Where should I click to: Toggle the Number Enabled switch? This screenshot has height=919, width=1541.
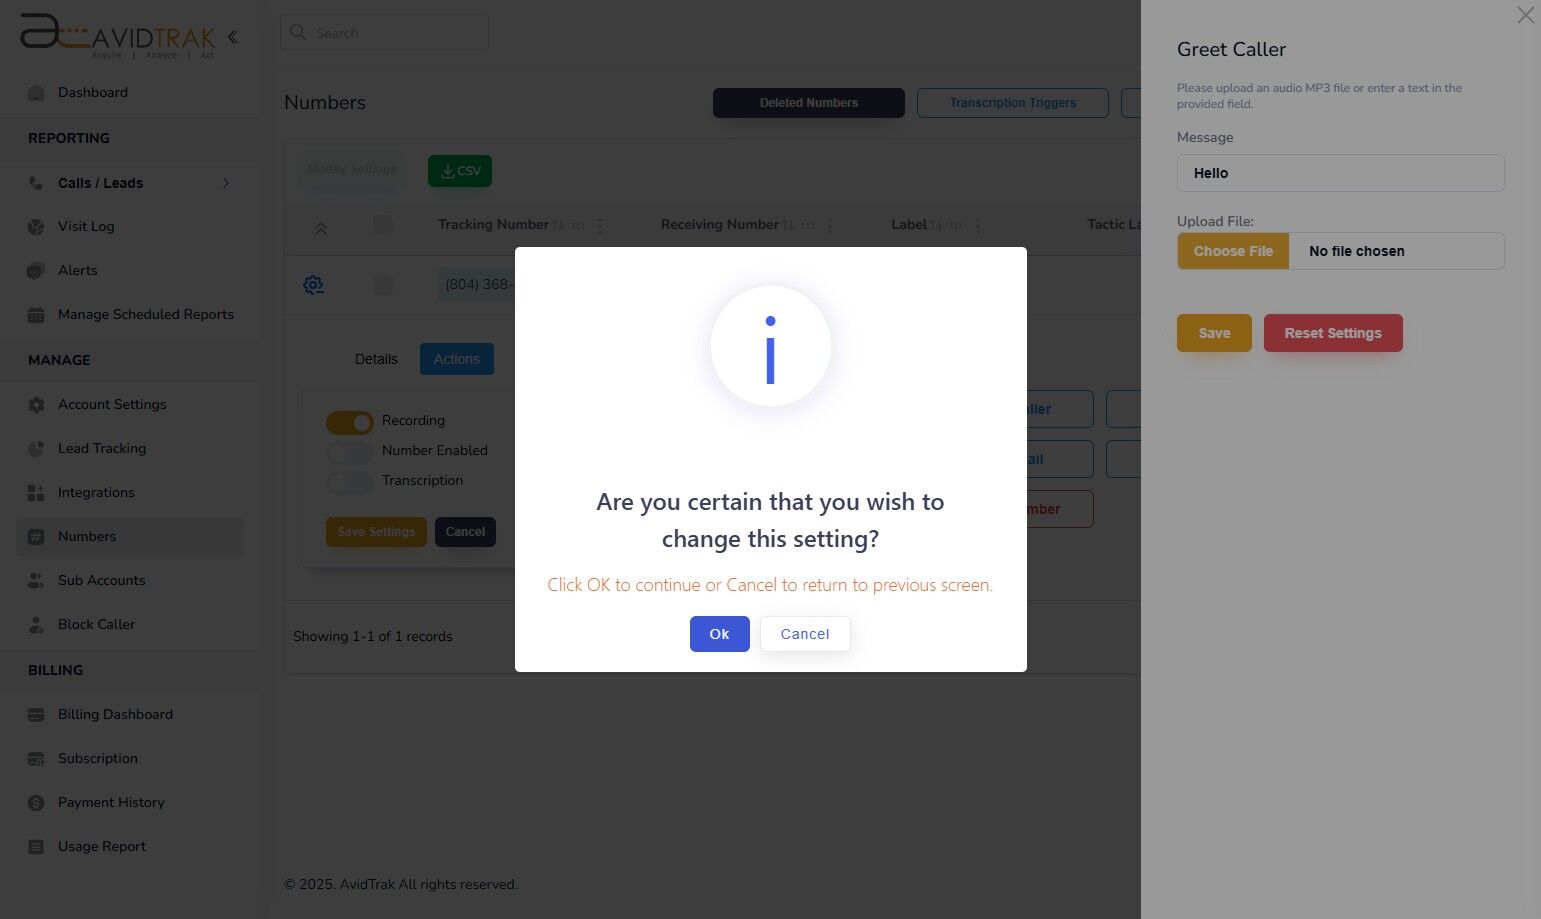coord(350,452)
